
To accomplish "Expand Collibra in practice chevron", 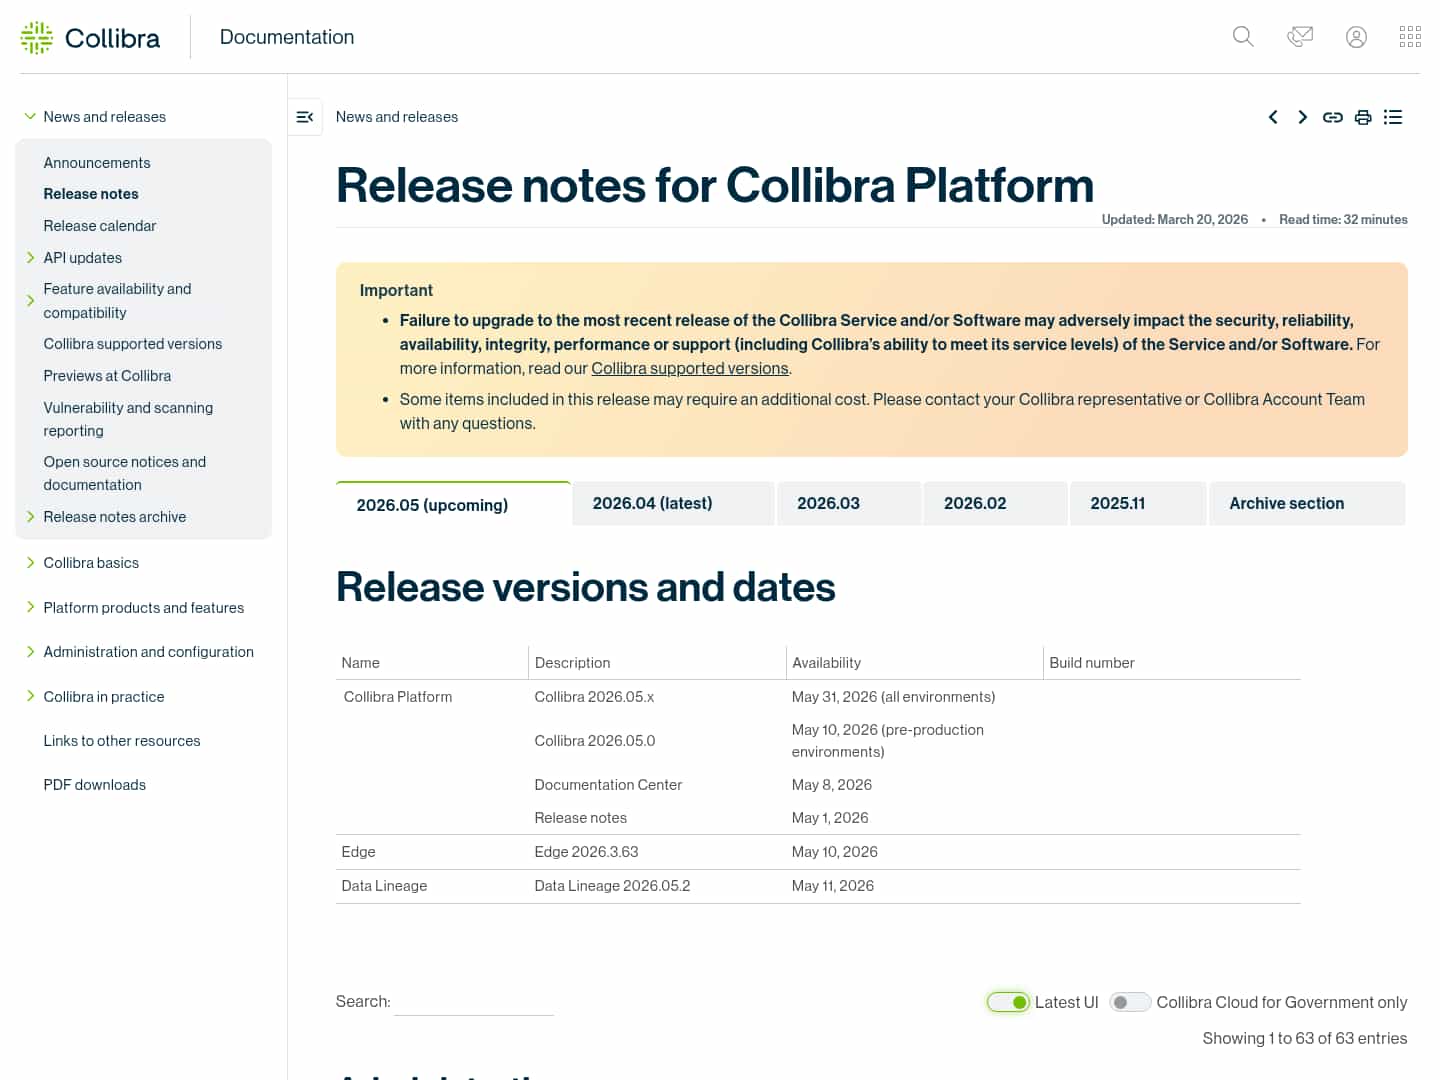I will [x=30, y=696].
